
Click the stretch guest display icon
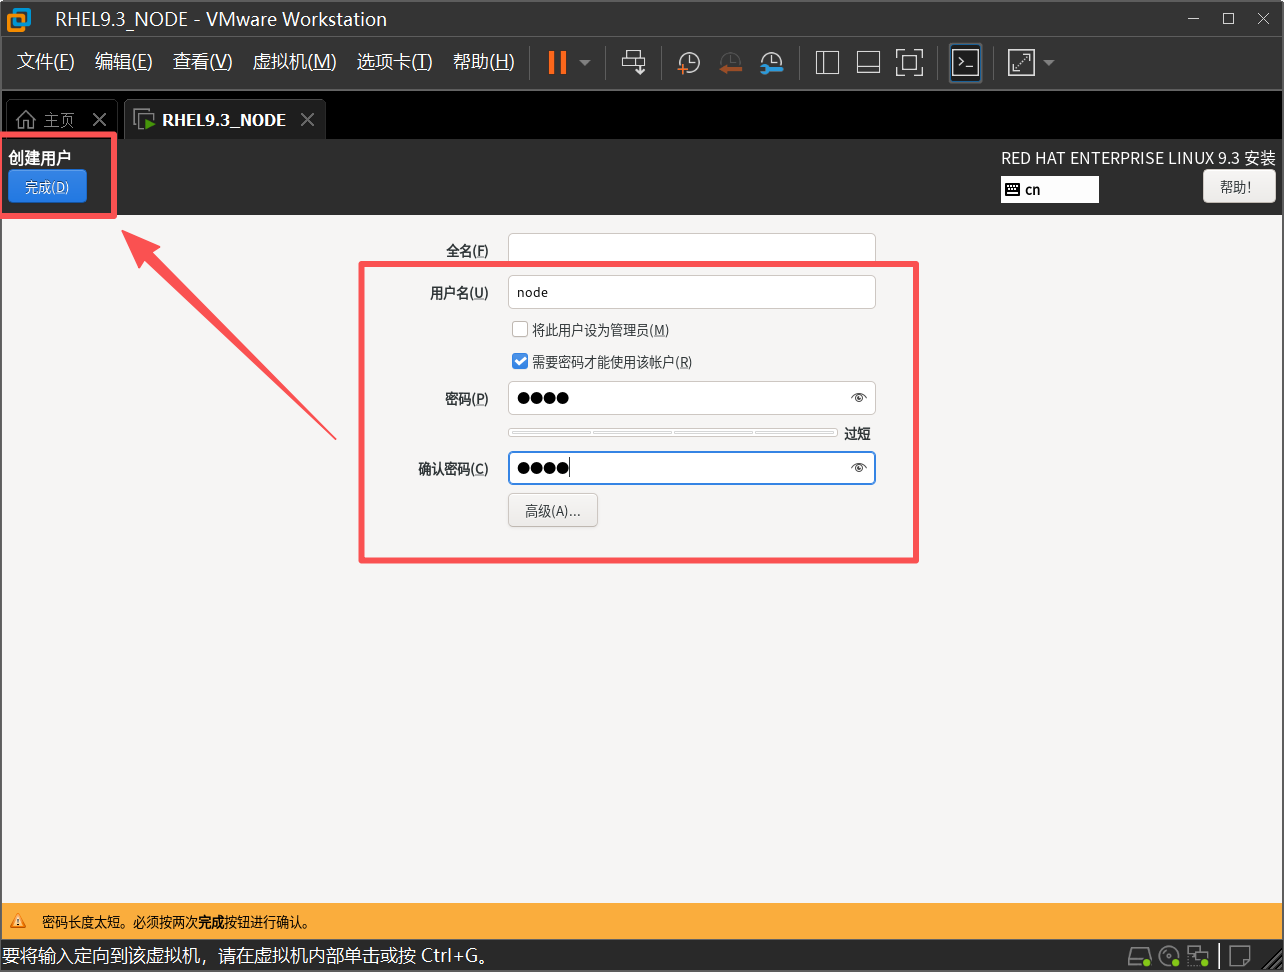click(1021, 63)
